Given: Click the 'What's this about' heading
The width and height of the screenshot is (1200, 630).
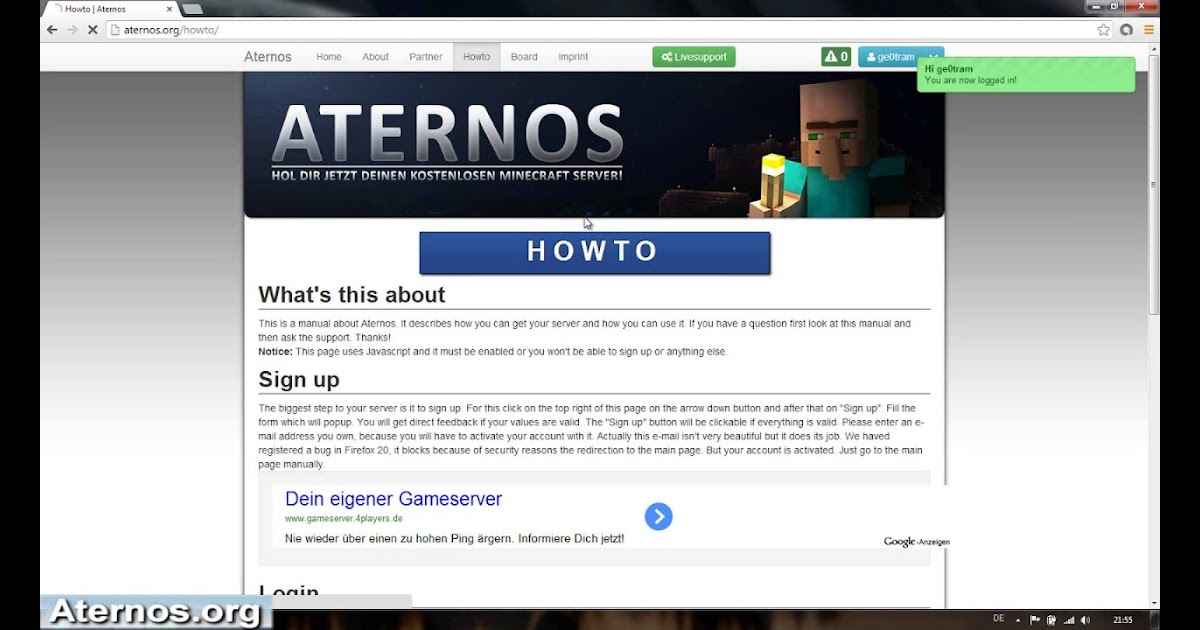Looking at the screenshot, I should click(x=352, y=295).
